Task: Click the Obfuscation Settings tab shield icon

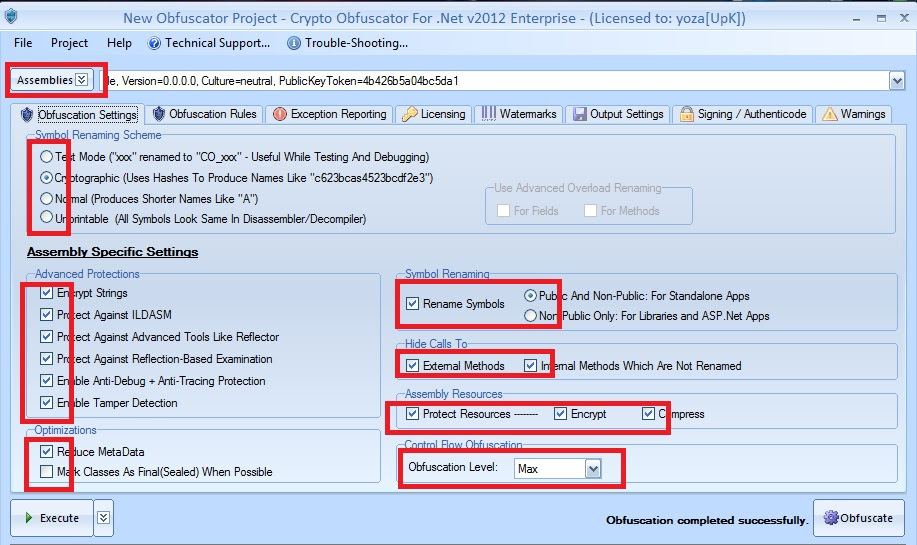Action: tap(27, 115)
